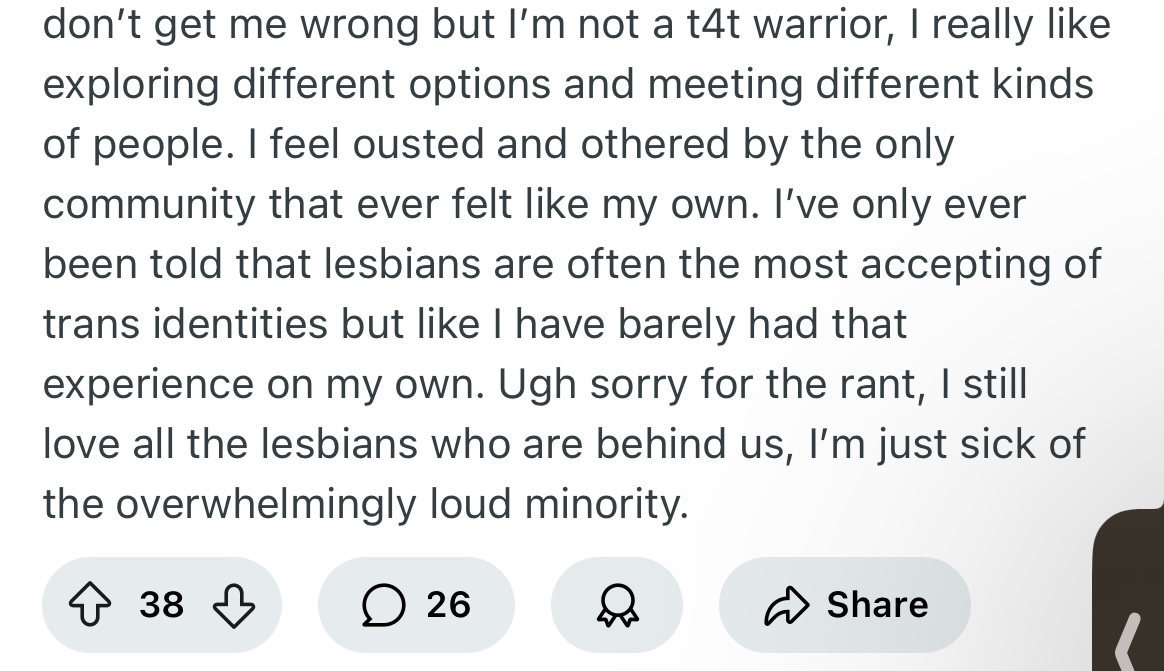This screenshot has height=671, width=1164.
Task: Select the line starting "love all the lesbians"
Action: (x=564, y=445)
